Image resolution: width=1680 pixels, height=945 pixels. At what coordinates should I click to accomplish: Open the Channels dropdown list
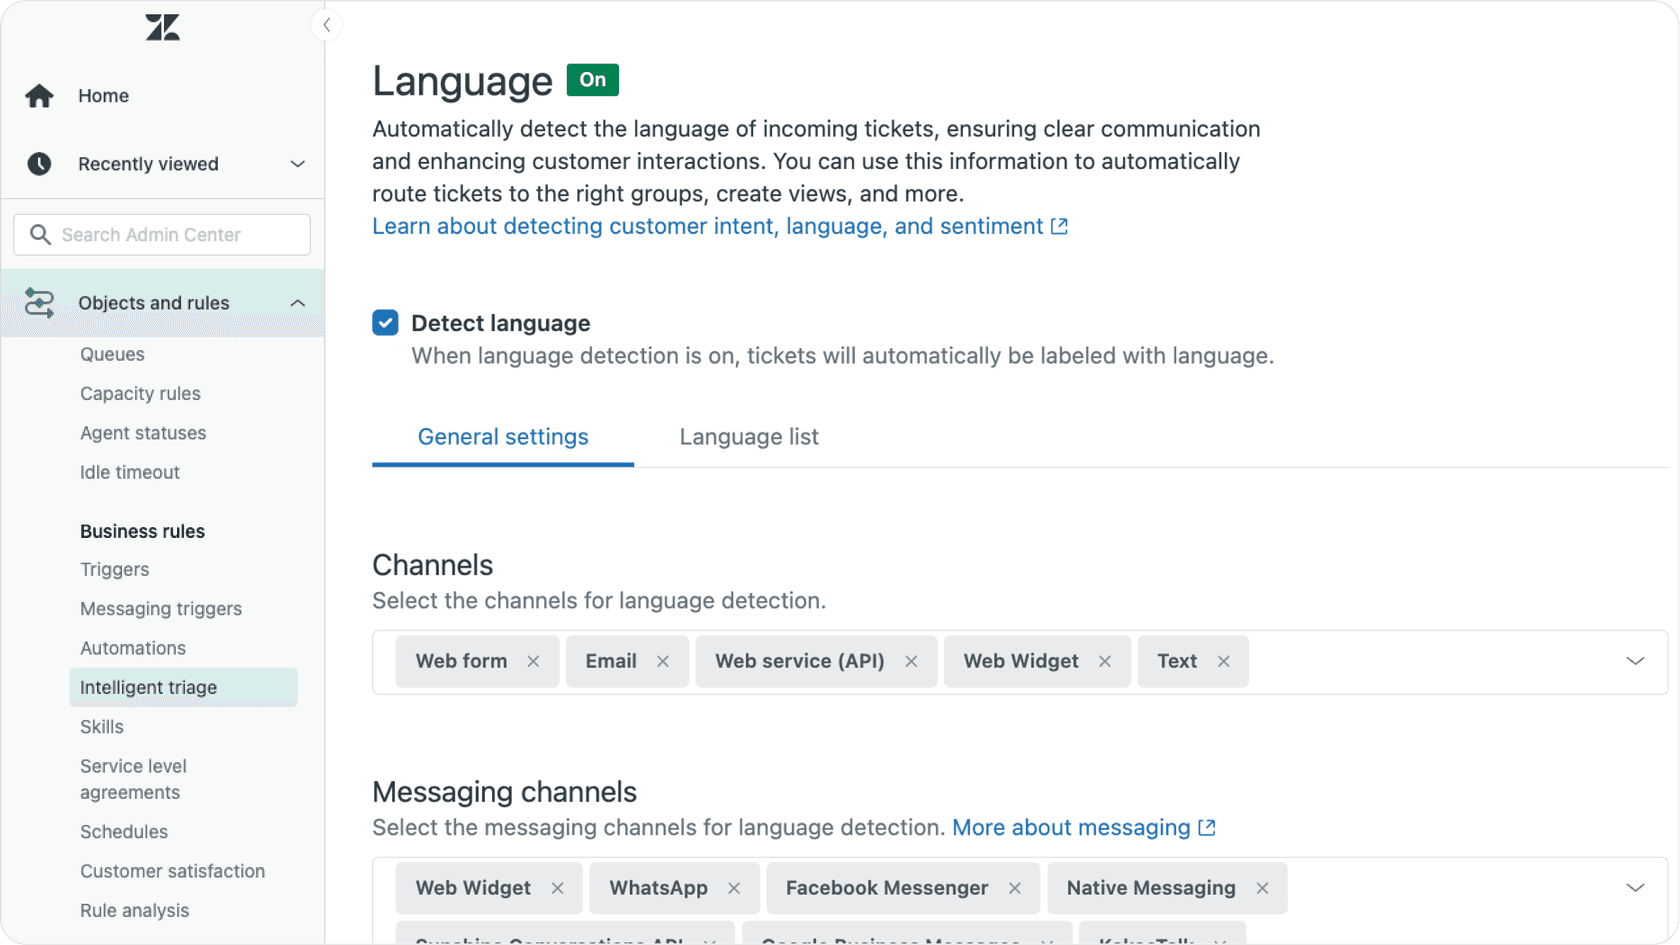click(1635, 662)
